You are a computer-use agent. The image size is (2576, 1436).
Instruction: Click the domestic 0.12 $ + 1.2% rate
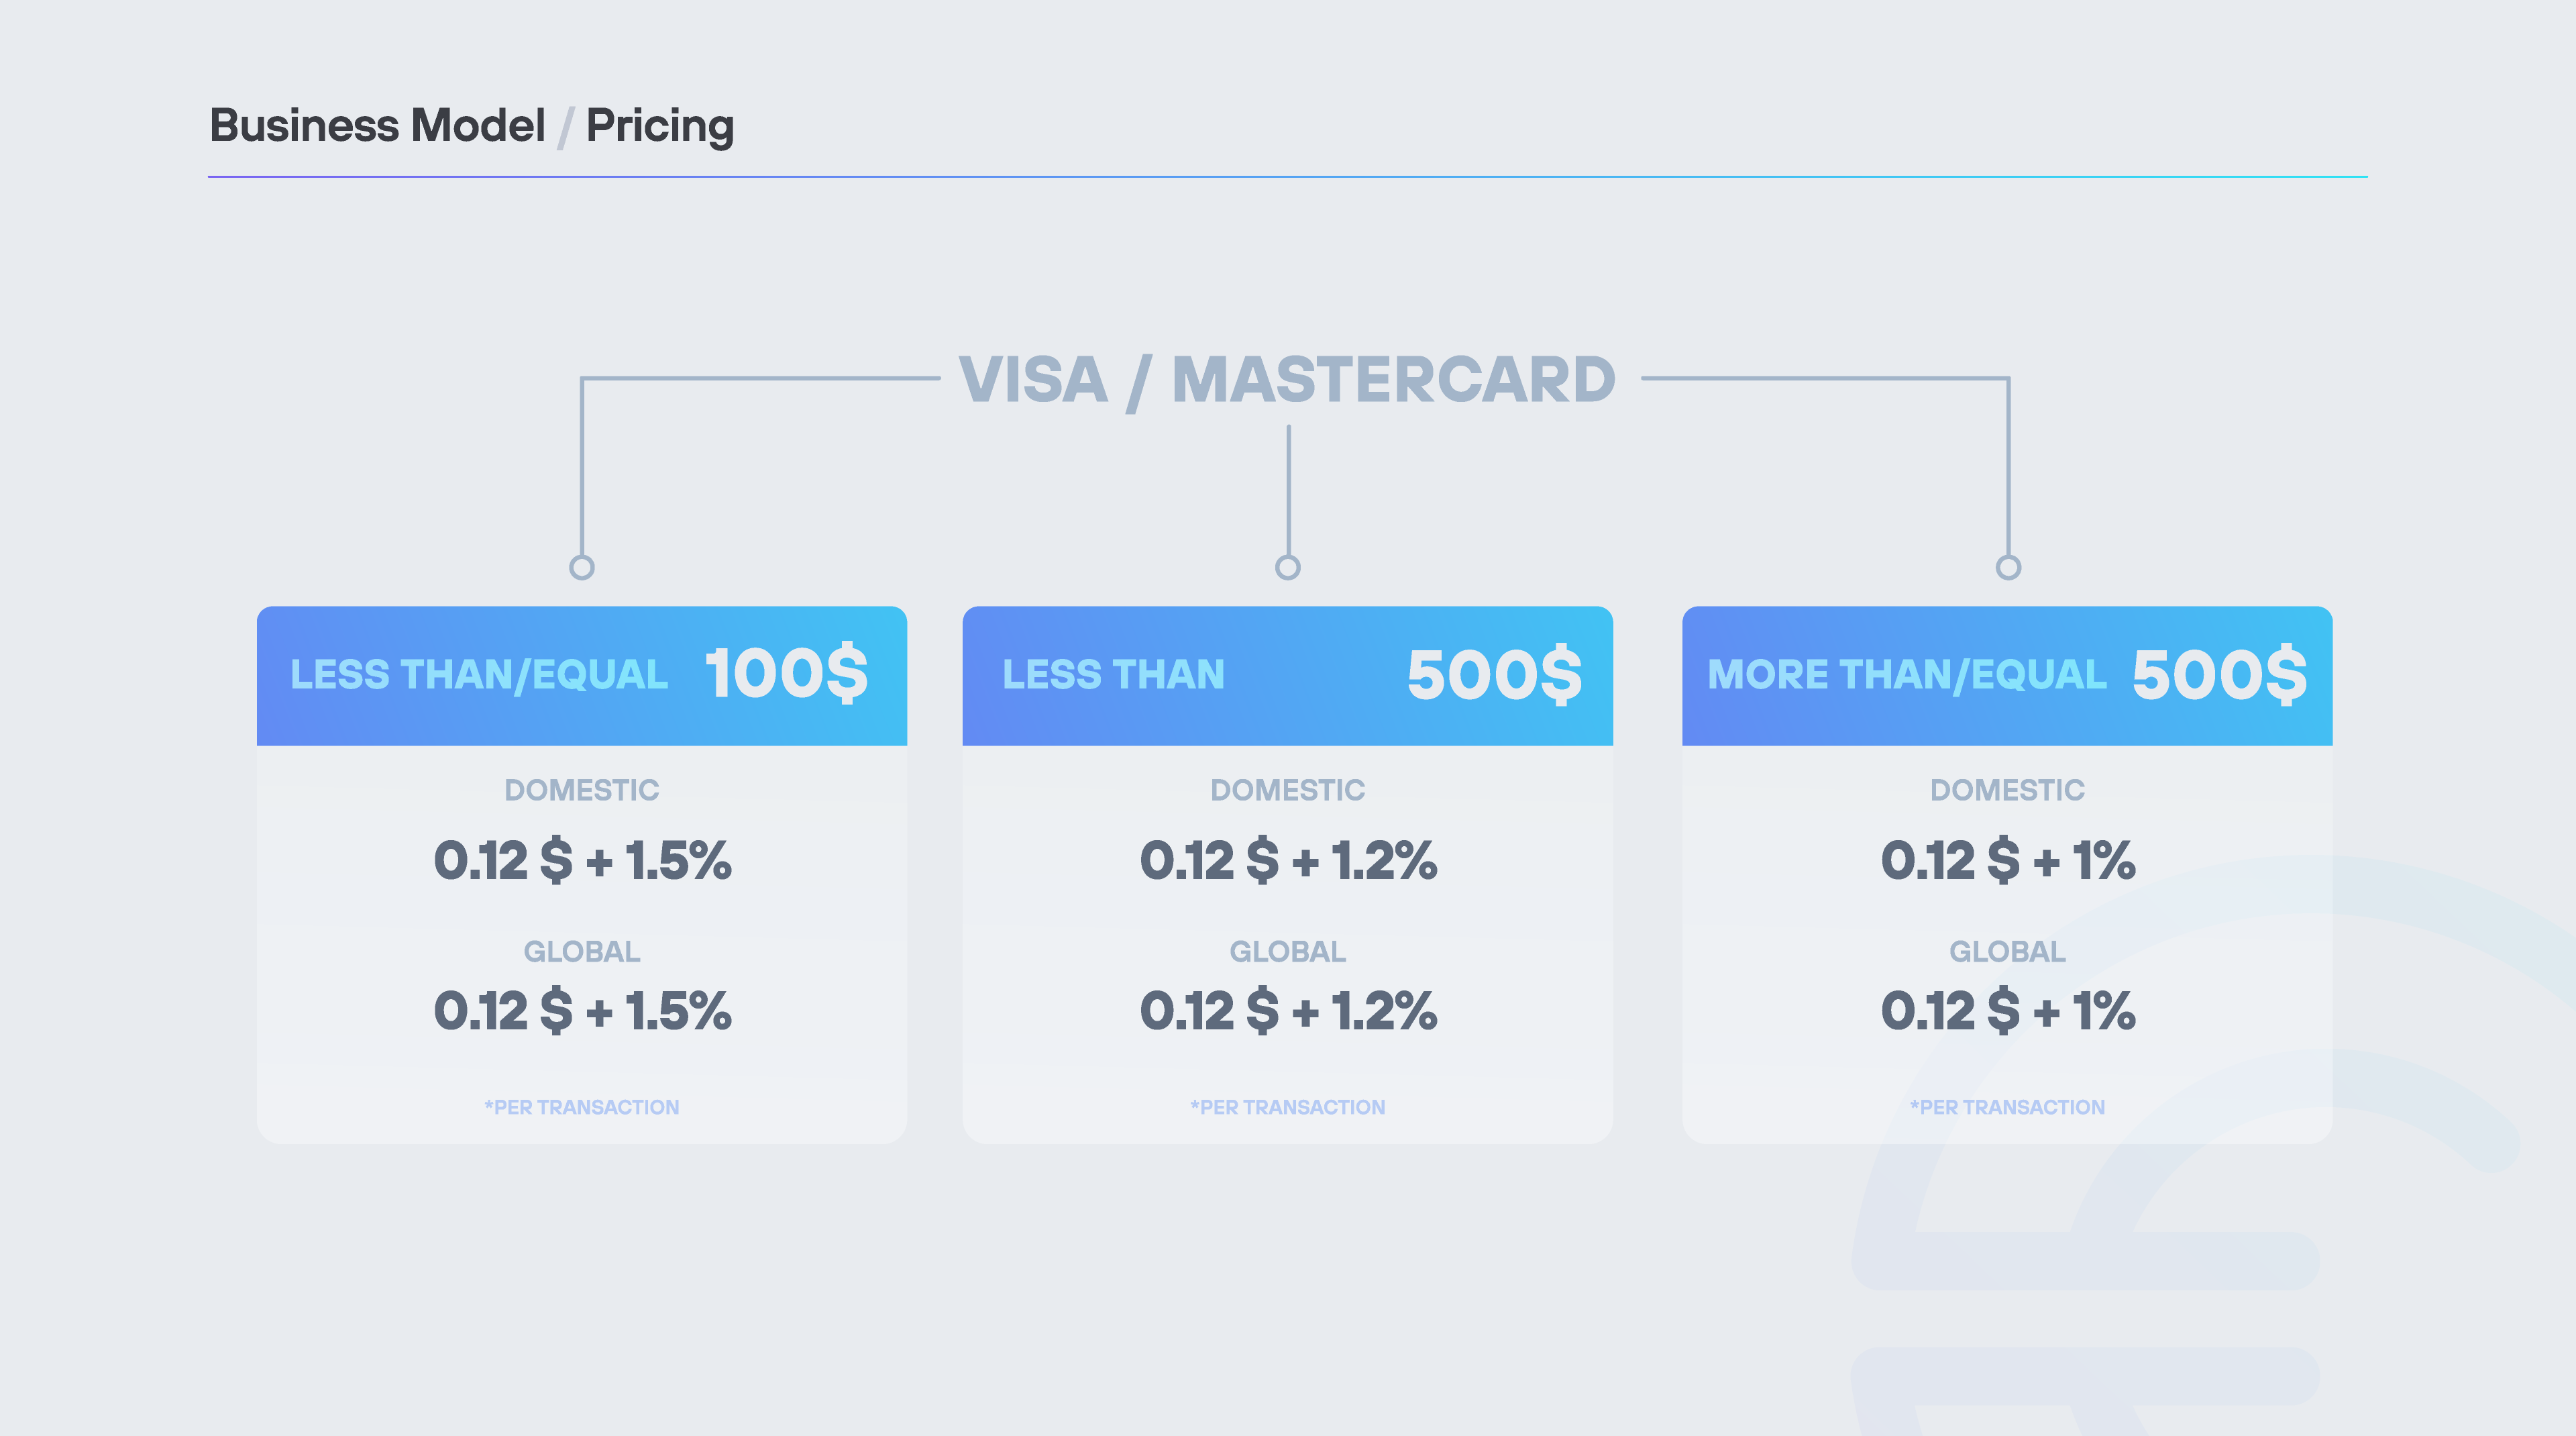click(x=1288, y=861)
